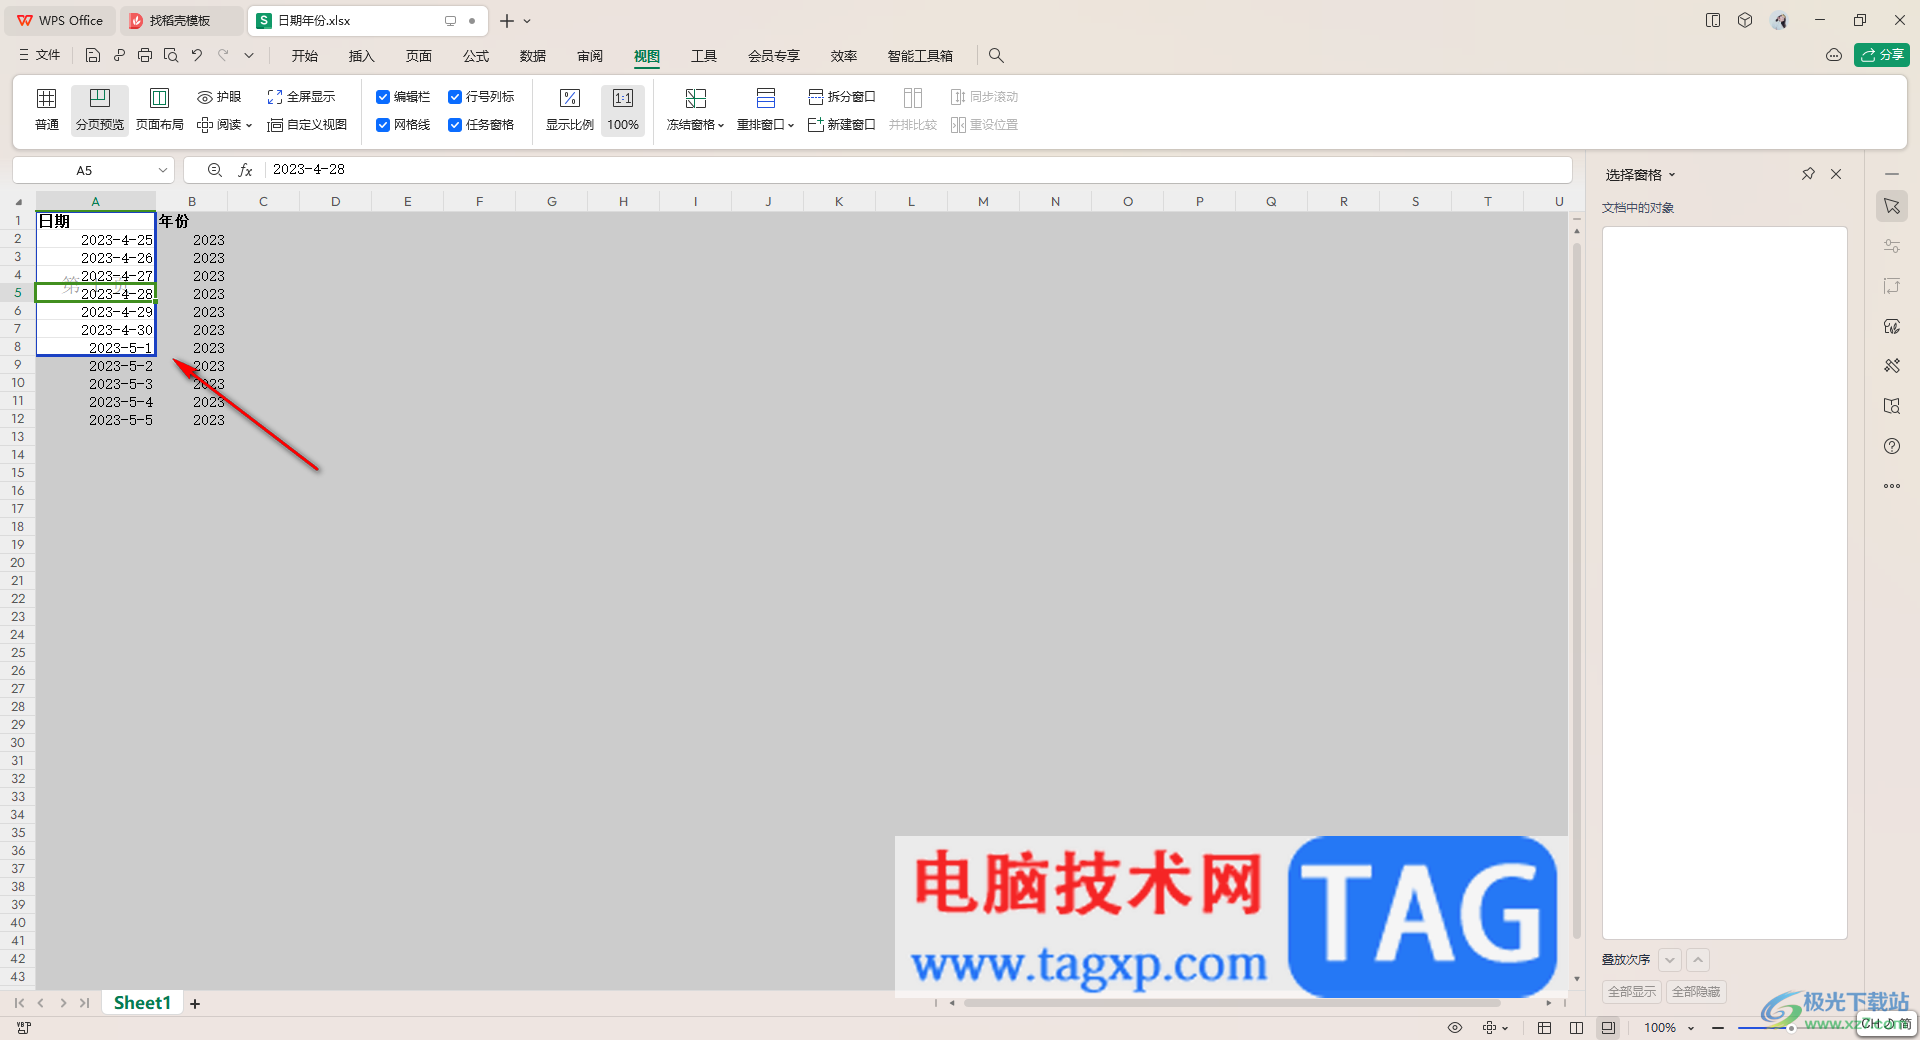Open the File (文件) menu

(x=40, y=56)
